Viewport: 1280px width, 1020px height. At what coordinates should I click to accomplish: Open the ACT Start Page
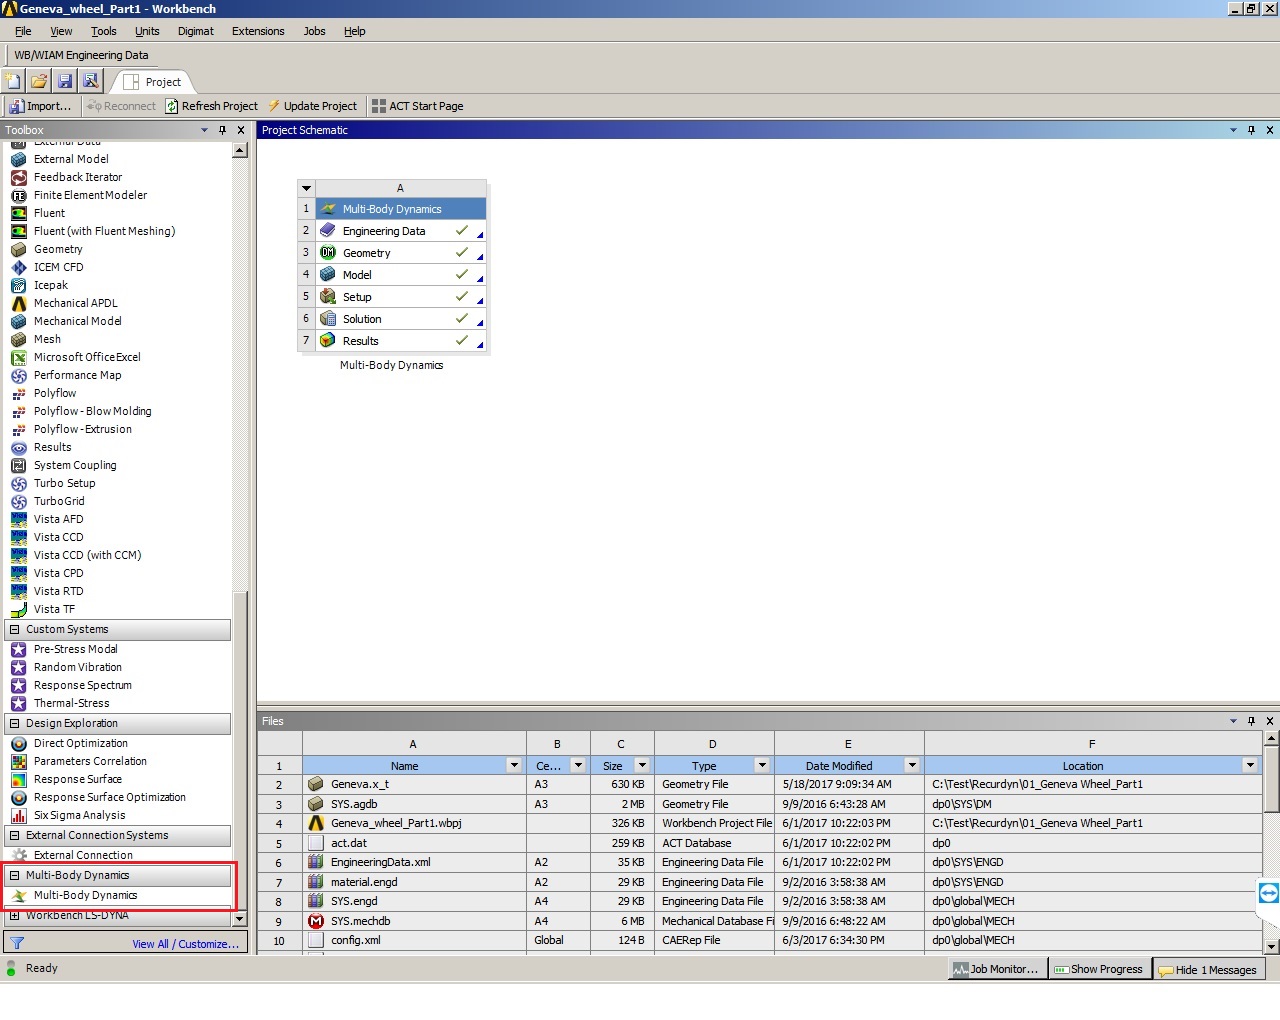(x=418, y=106)
